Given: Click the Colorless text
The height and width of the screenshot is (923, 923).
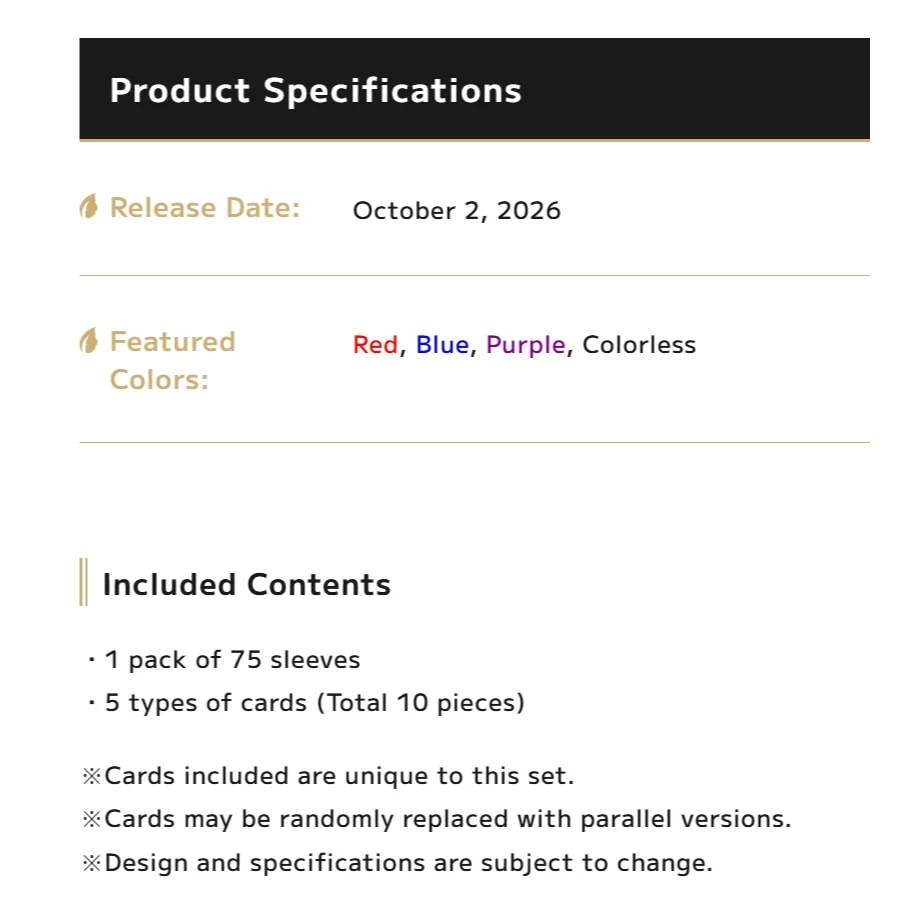Looking at the screenshot, I should (639, 345).
